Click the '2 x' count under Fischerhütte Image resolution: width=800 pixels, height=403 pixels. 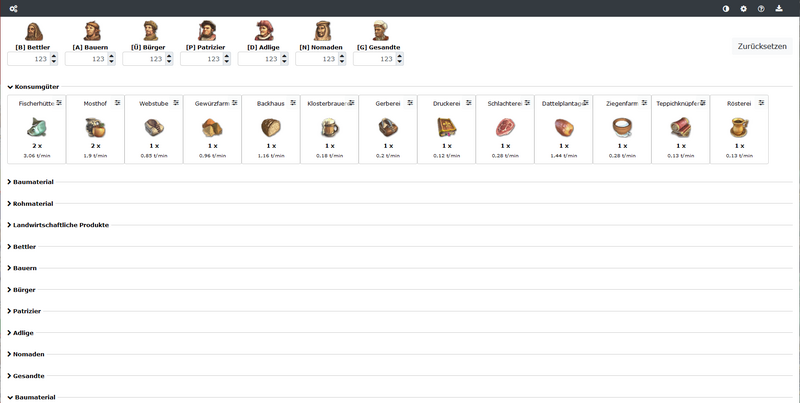pos(36,146)
